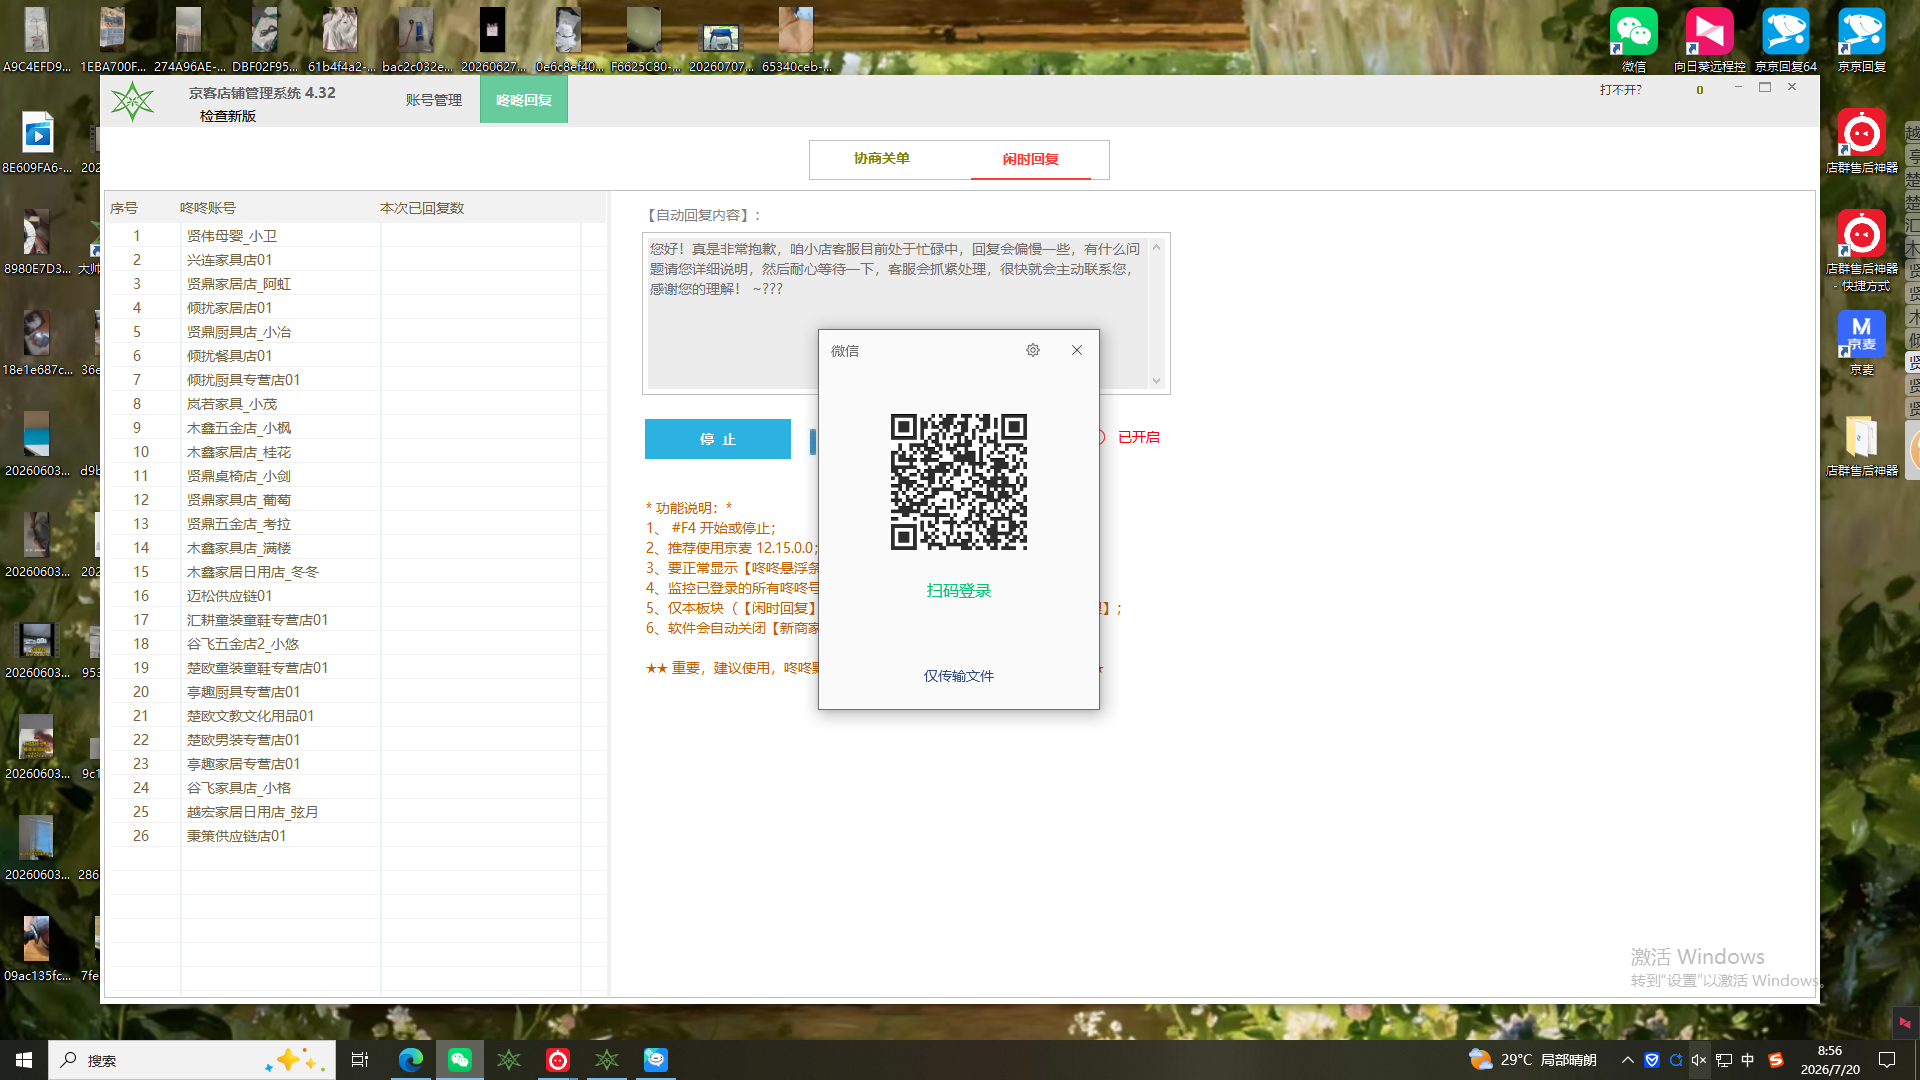Close the 微信 login dialog
The width and height of the screenshot is (1920, 1080).
[1077, 350]
